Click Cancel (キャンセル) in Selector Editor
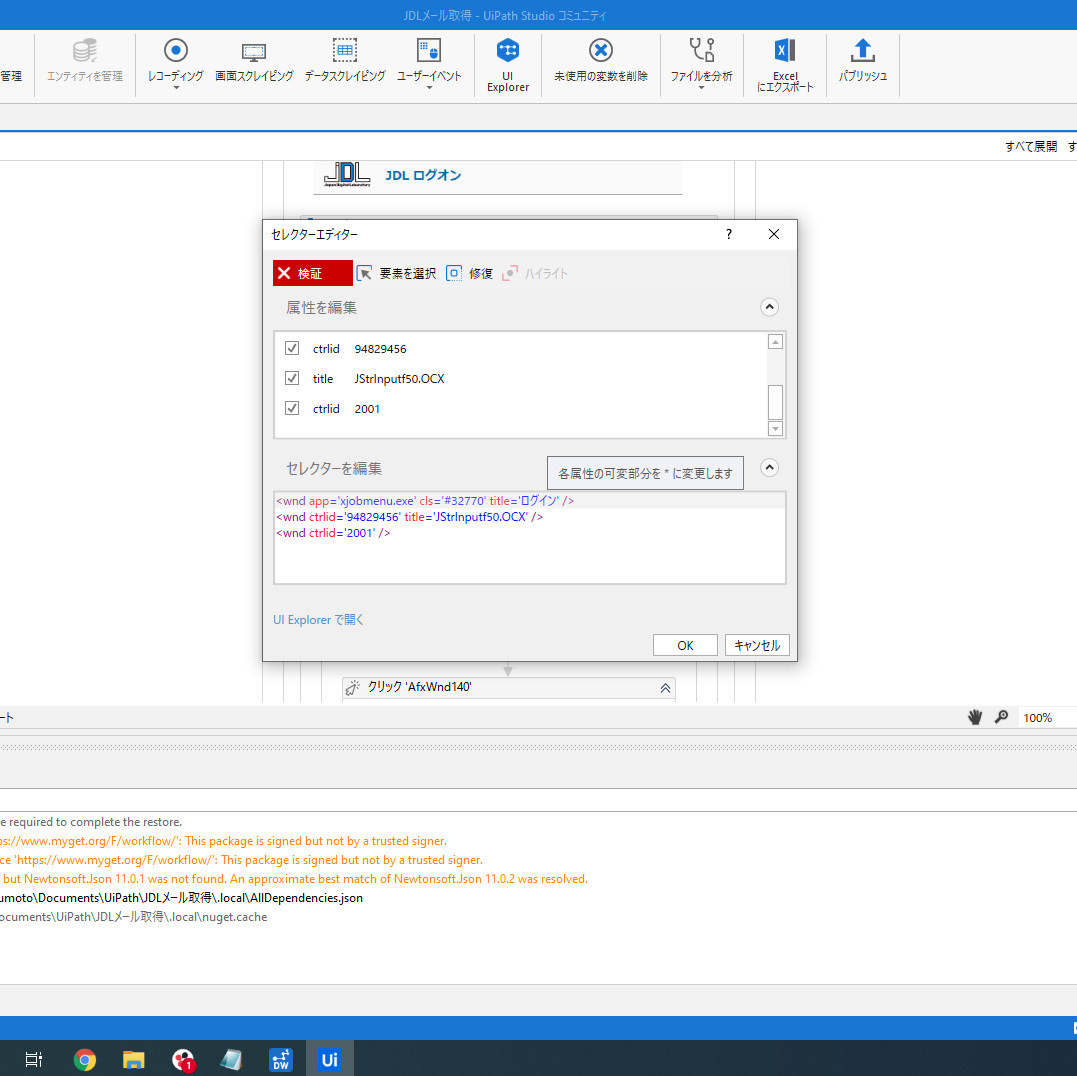This screenshot has width=1077, height=1076. pos(757,645)
